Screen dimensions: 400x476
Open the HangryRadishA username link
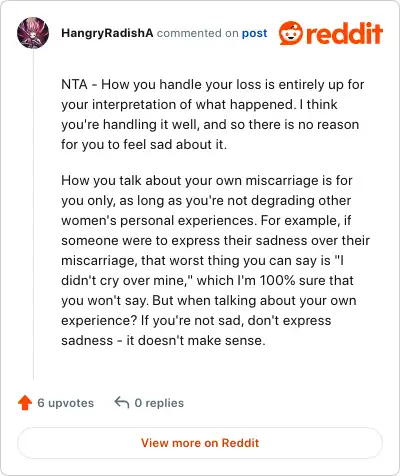click(x=107, y=33)
